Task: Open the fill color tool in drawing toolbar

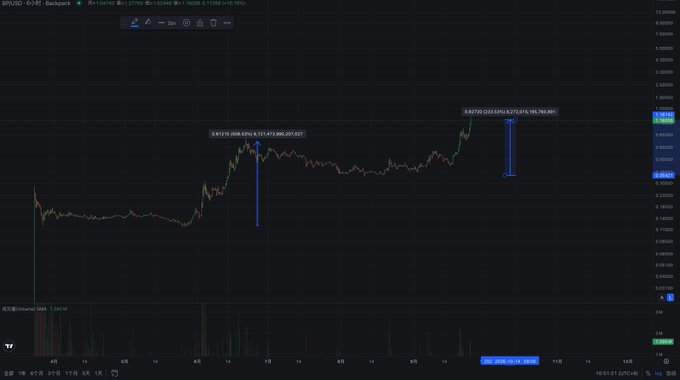Action: point(148,23)
